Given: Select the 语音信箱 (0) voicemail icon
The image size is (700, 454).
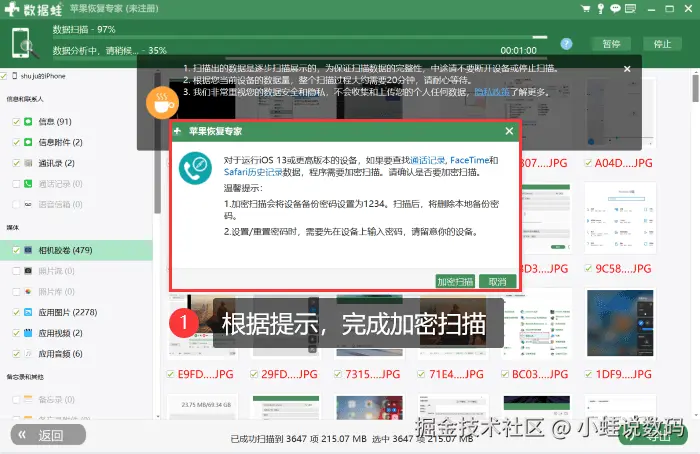Looking at the screenshot, I should (x=28, y=204).
